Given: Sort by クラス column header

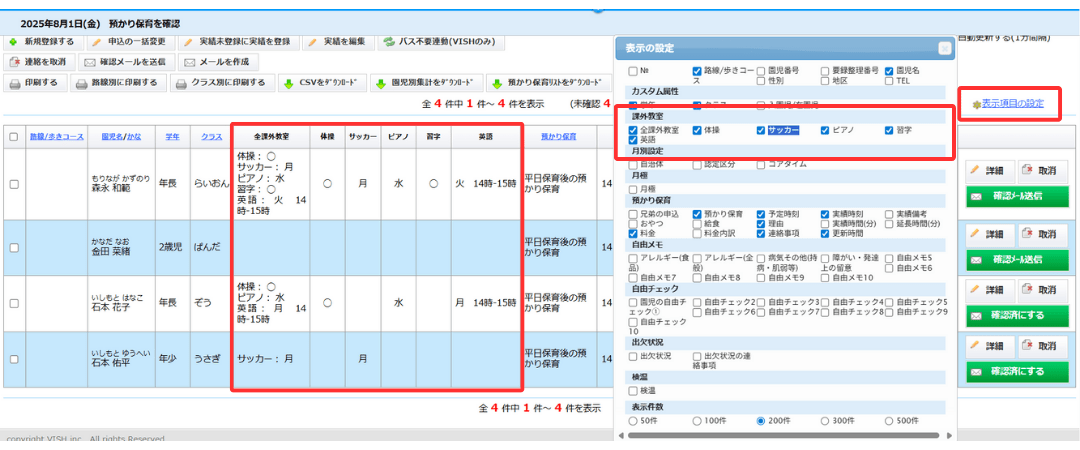Looking at the screenshot, I should pyautogui.click(x=211, y=136).
